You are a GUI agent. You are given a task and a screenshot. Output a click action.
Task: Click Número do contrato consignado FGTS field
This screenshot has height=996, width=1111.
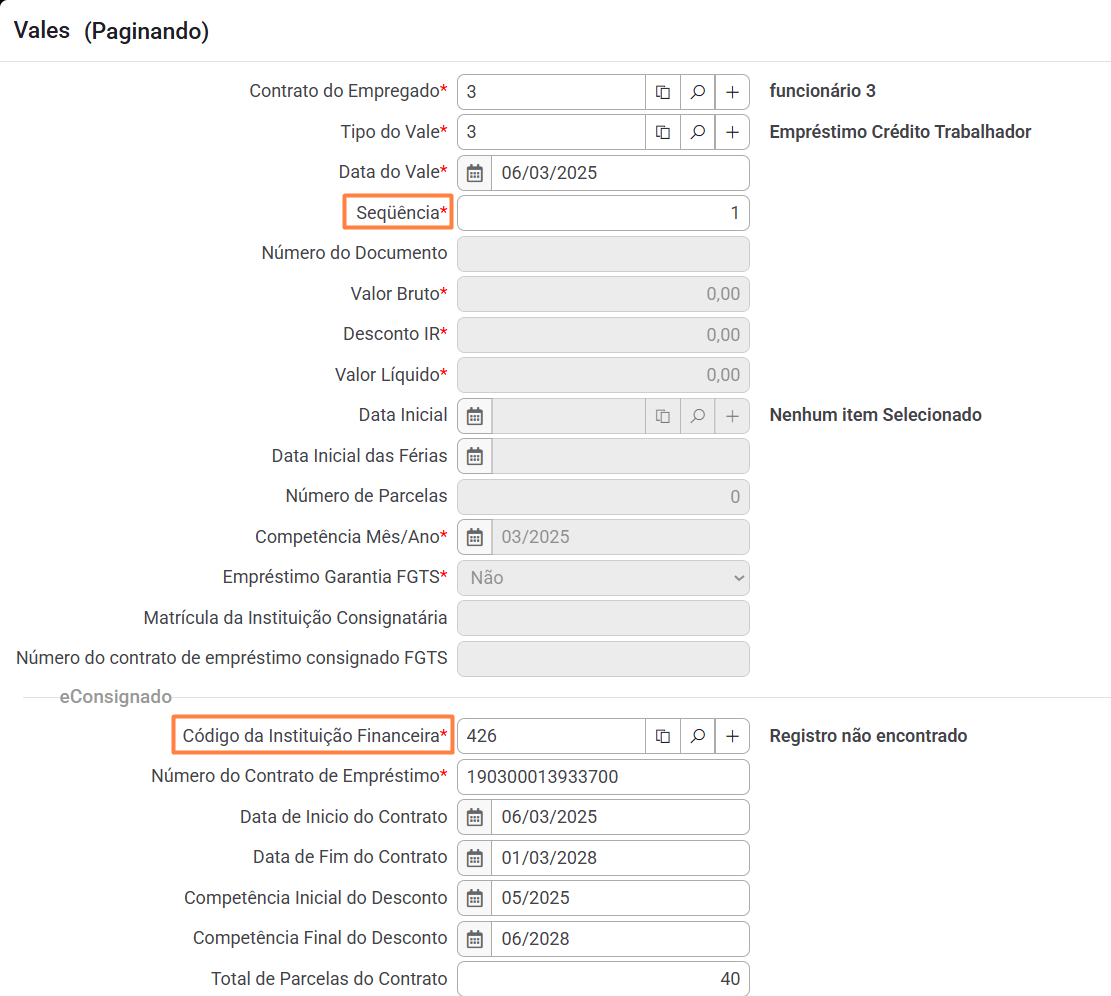point(603,659)
